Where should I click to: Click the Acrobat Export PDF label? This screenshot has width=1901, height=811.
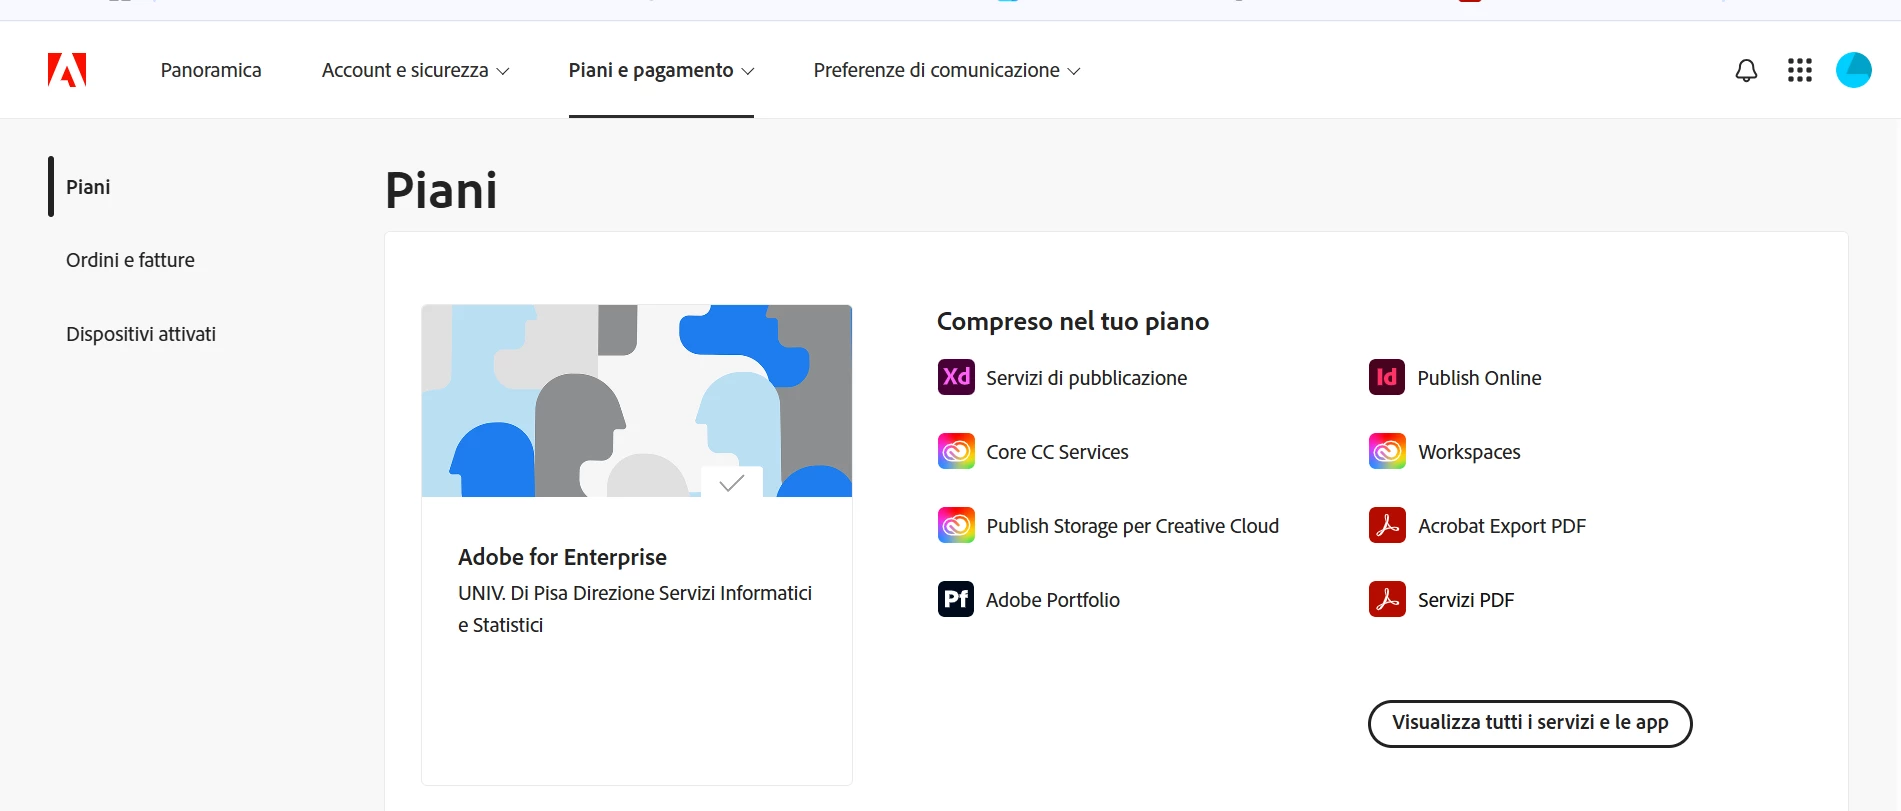[x=1502, y=526]
